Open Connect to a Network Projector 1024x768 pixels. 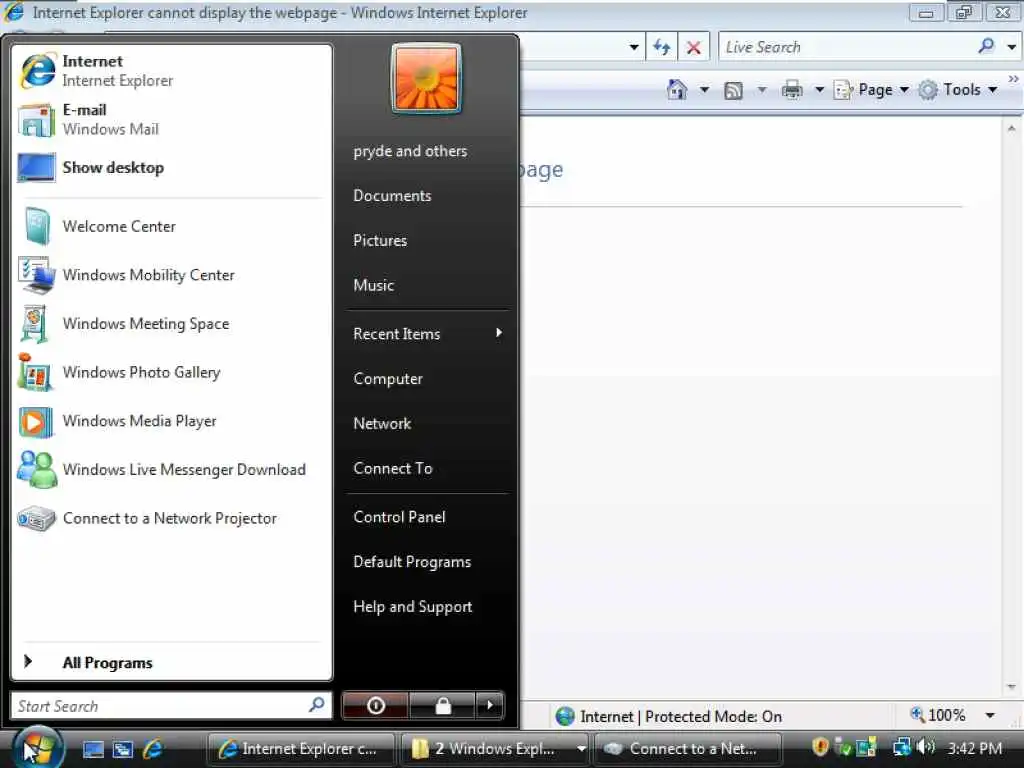[171, 519]
